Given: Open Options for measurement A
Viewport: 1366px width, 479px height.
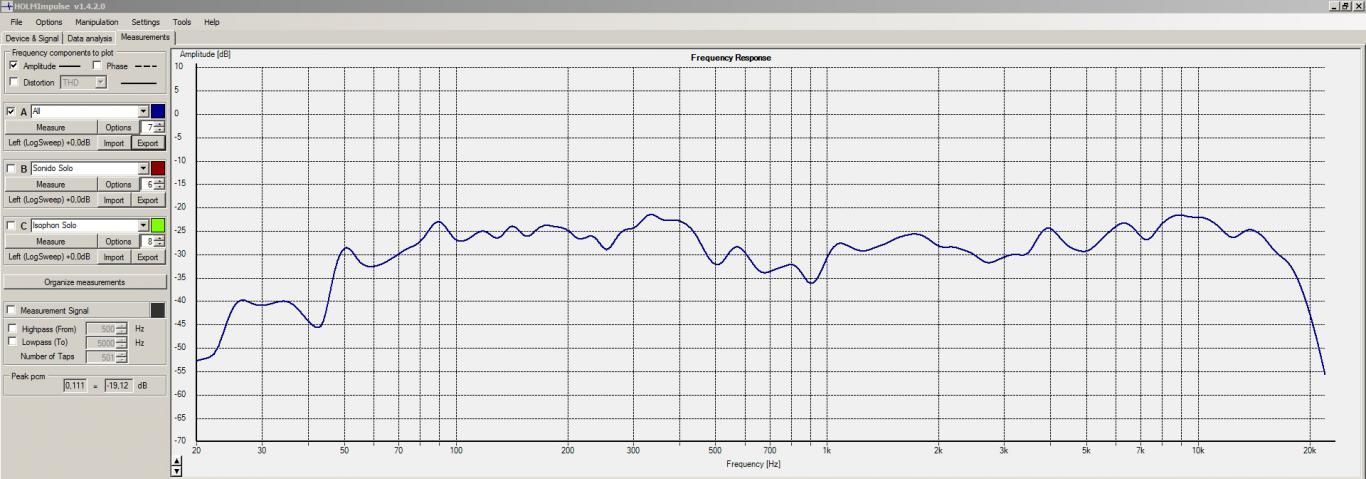Looking at the screenshot, I should 119,128.
